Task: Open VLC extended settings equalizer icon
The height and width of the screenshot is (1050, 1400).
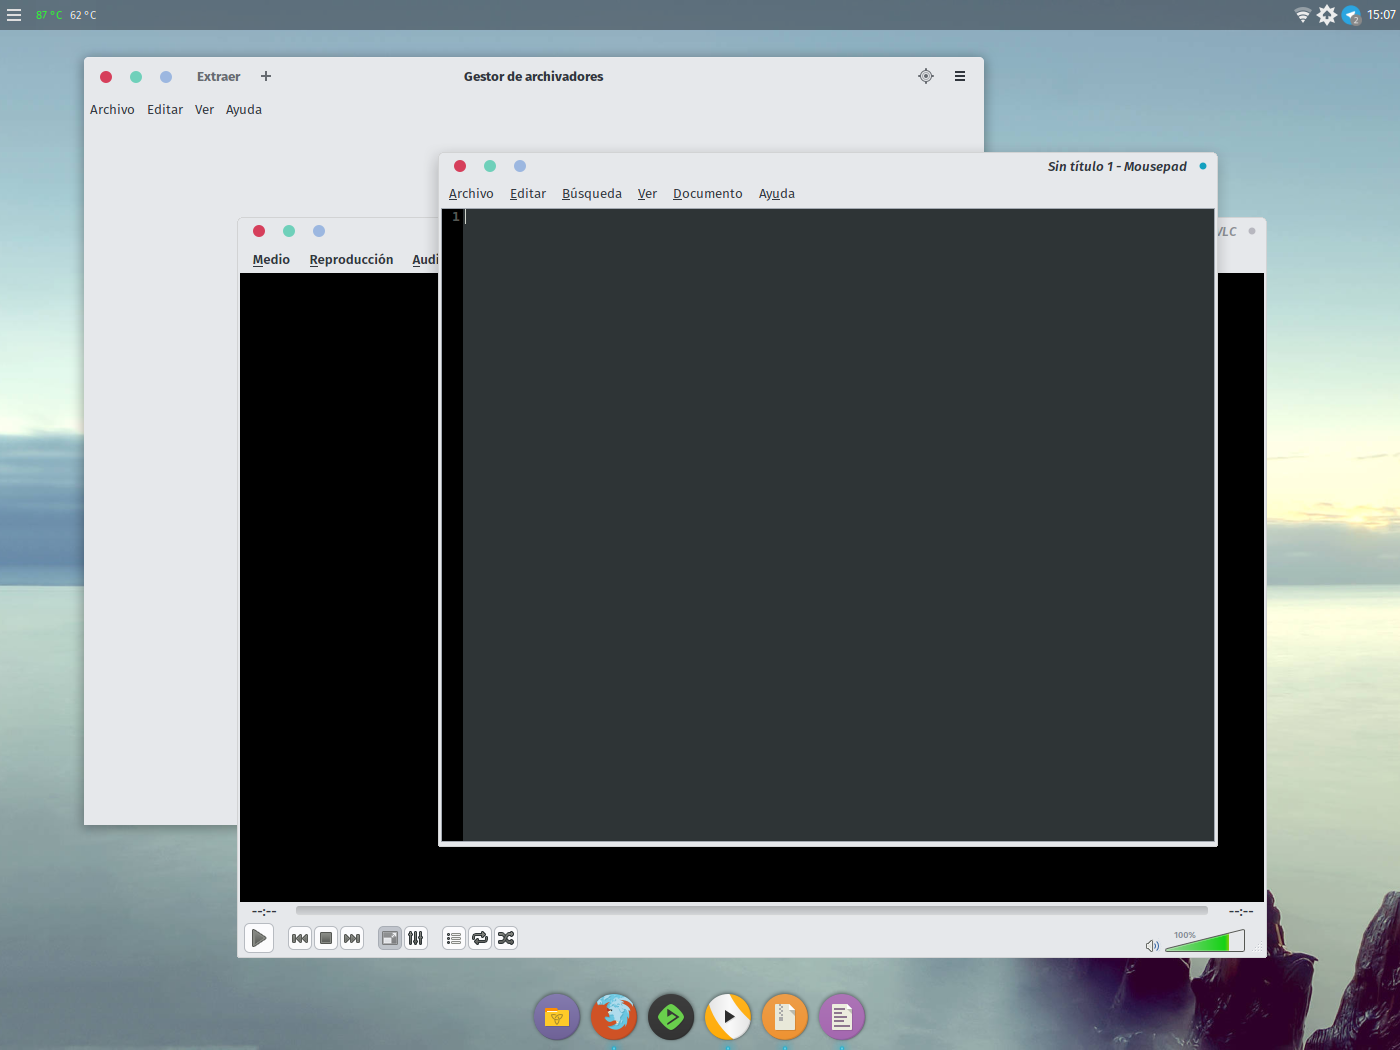Action: (x=416, y=938)
